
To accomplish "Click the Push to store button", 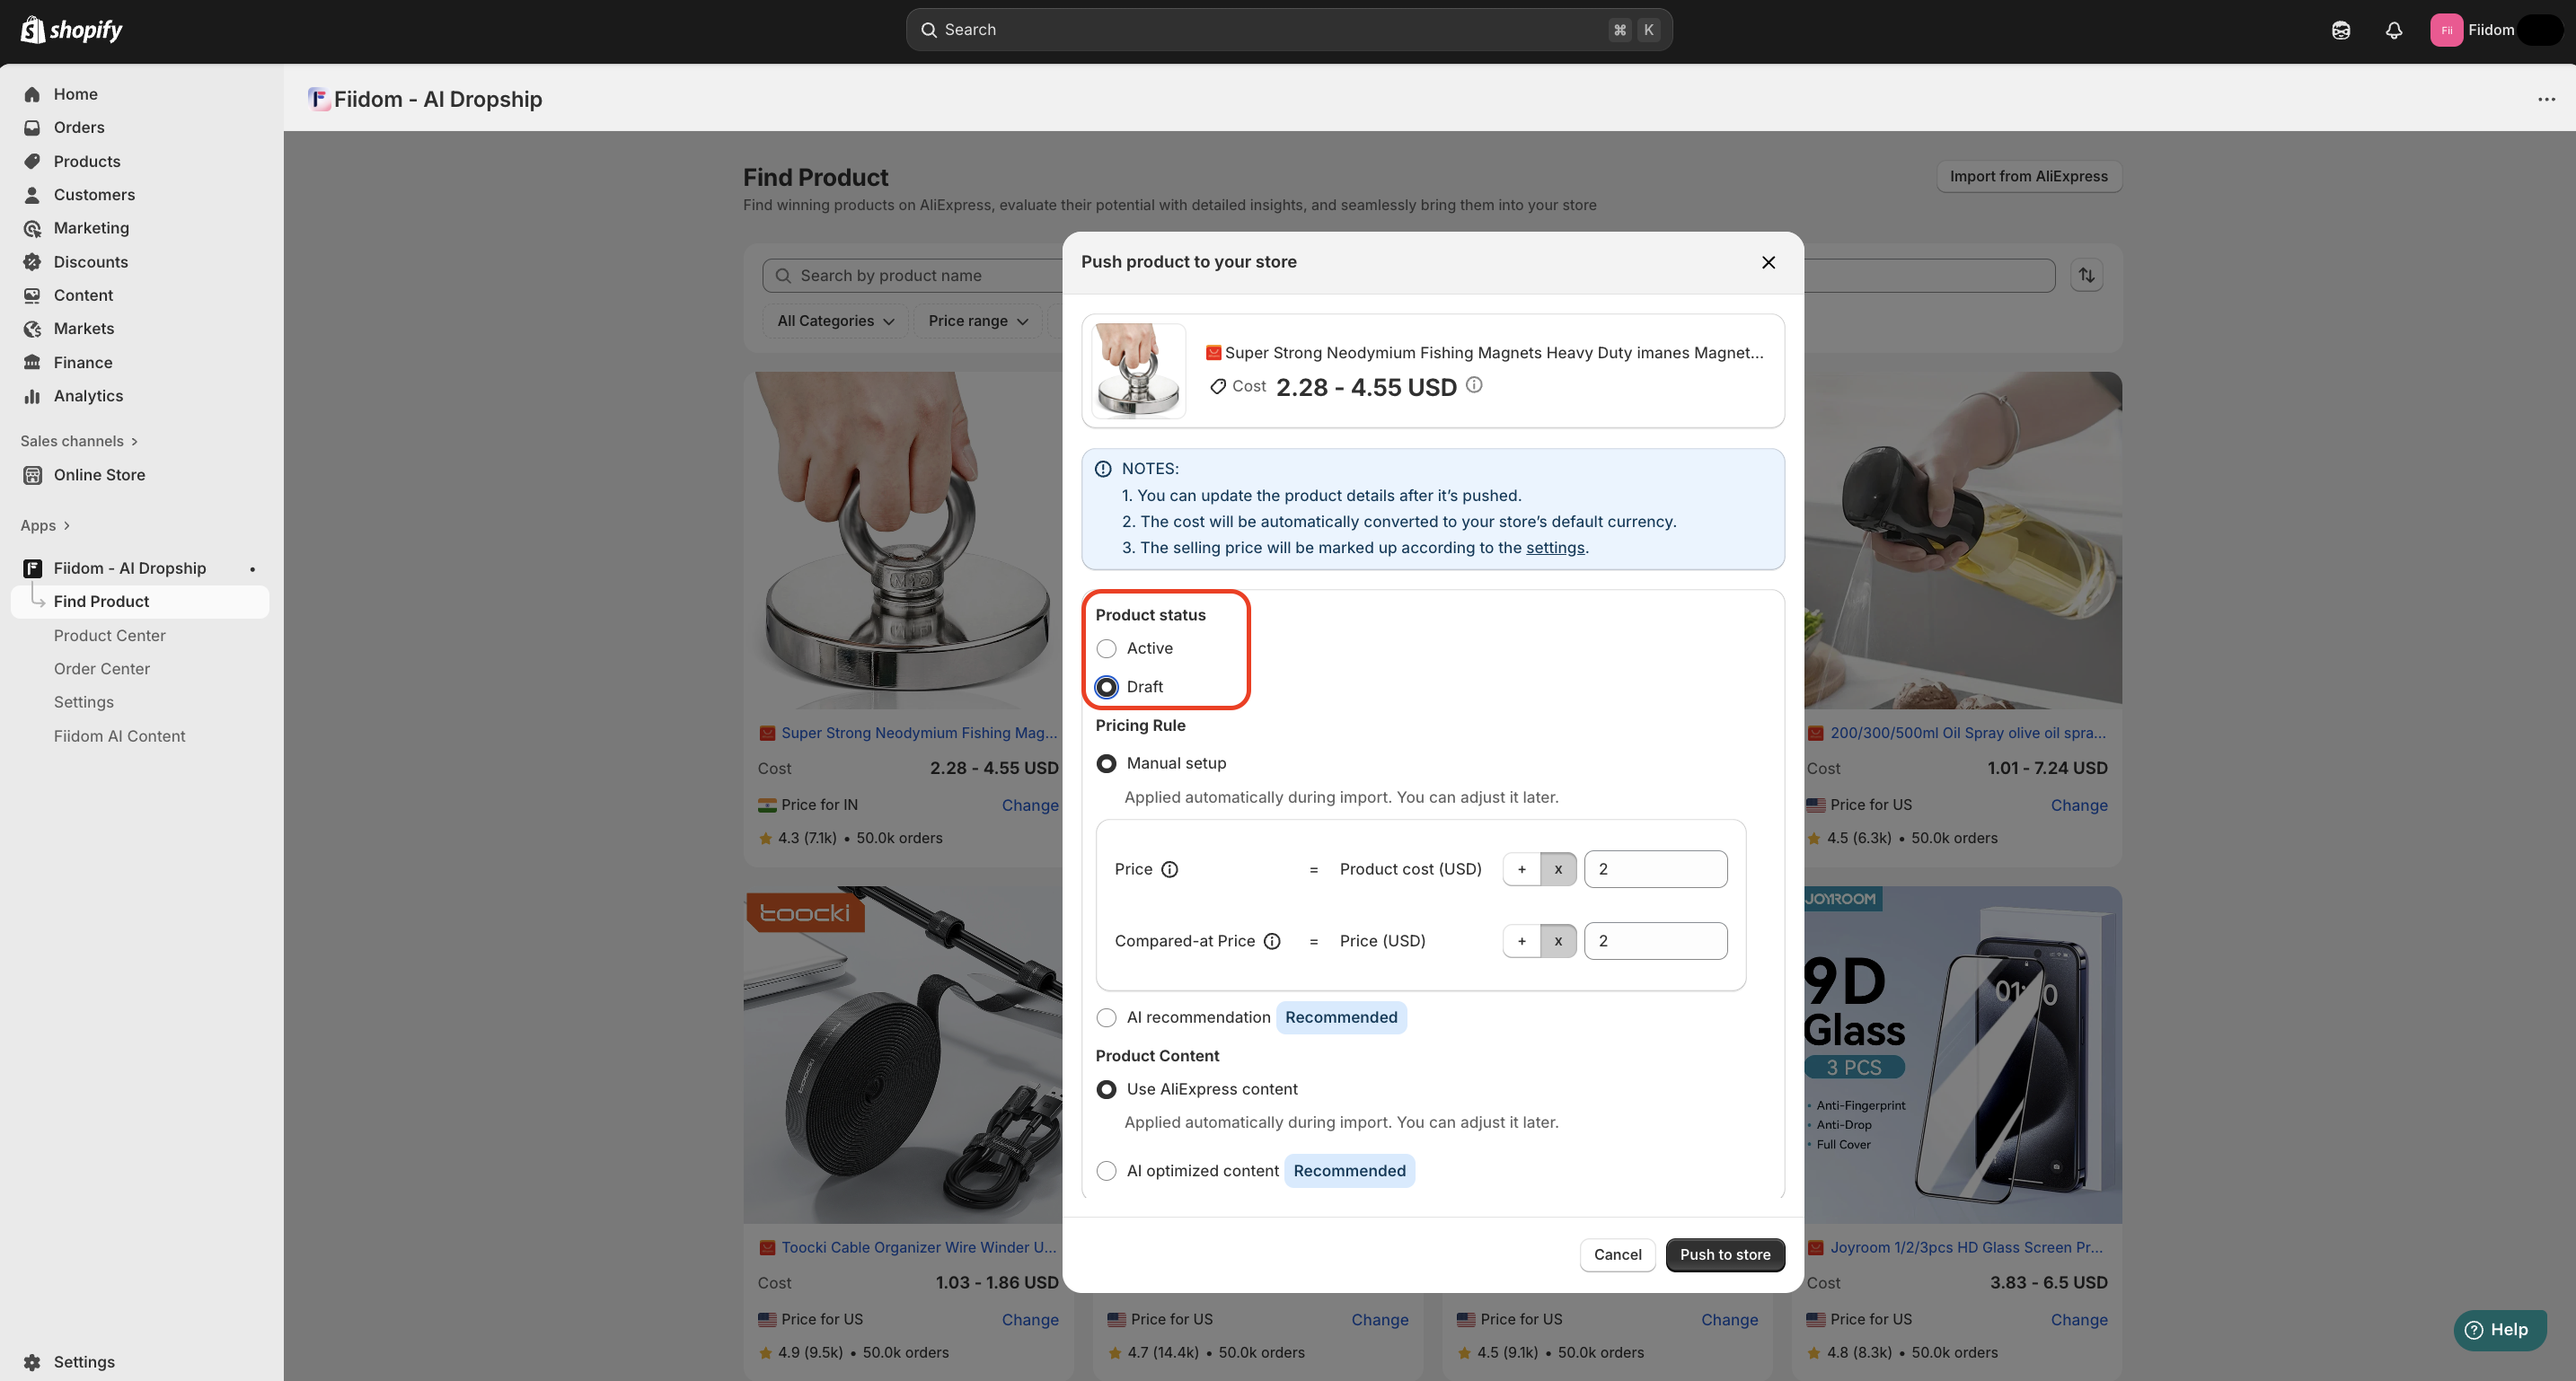I will (x=1724, y=1254).
